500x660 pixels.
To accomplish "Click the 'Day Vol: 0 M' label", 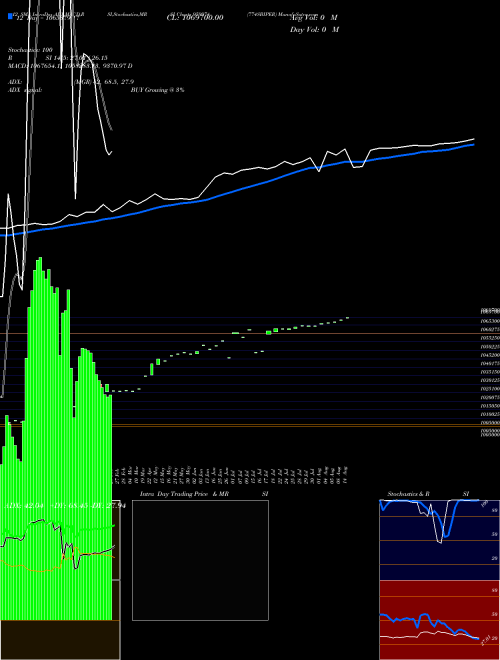I will [x=314, y=30].
